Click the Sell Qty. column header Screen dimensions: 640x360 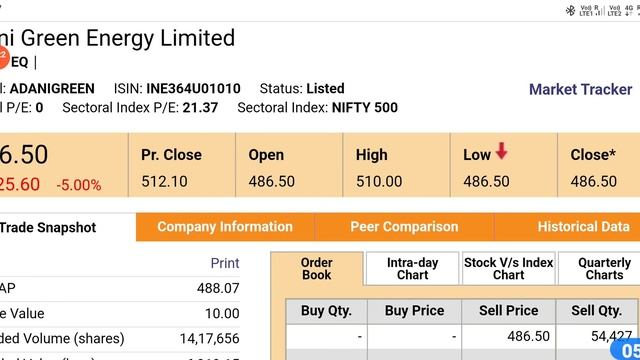596,311
